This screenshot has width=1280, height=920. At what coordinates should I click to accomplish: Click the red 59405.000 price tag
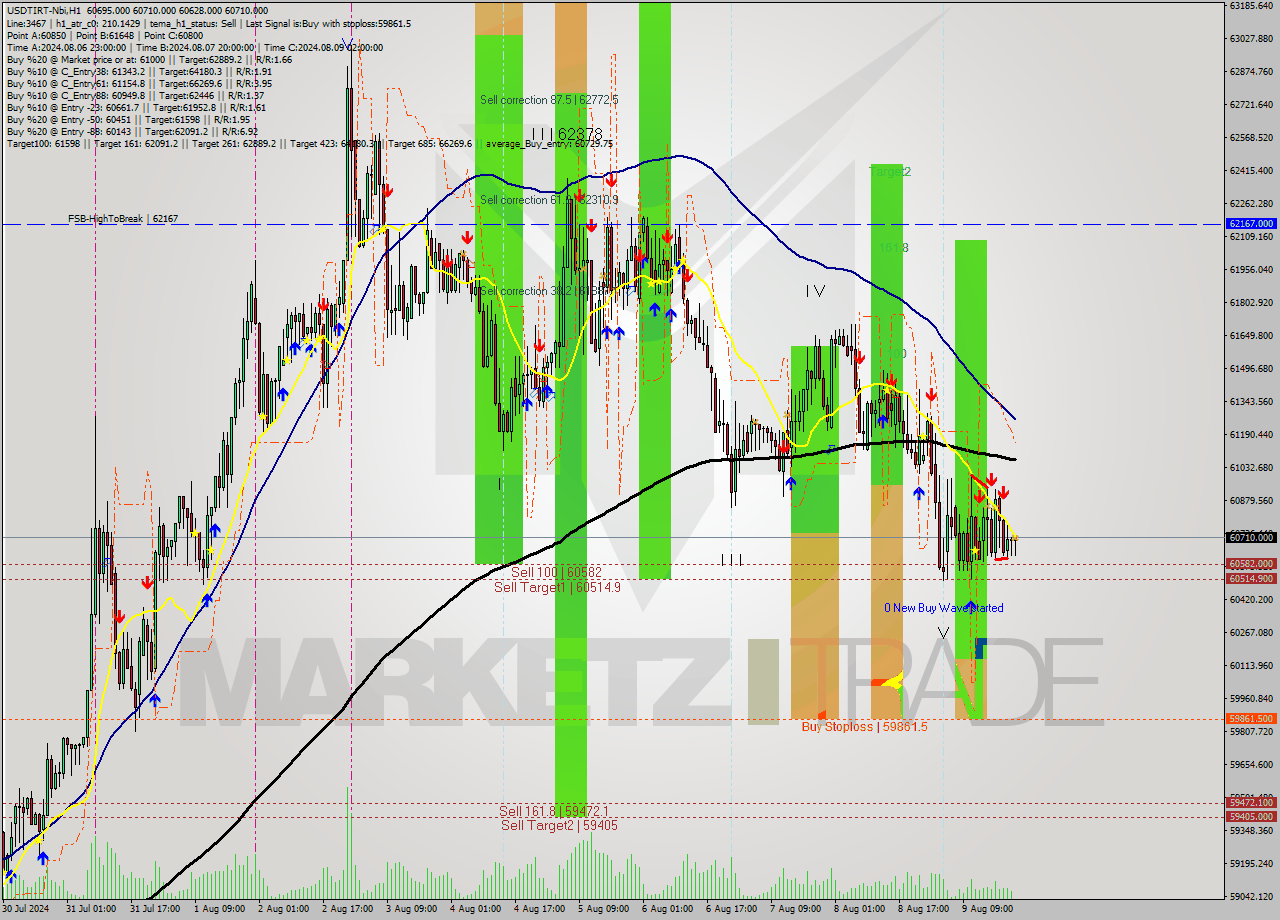click(x=1251, y=816)
